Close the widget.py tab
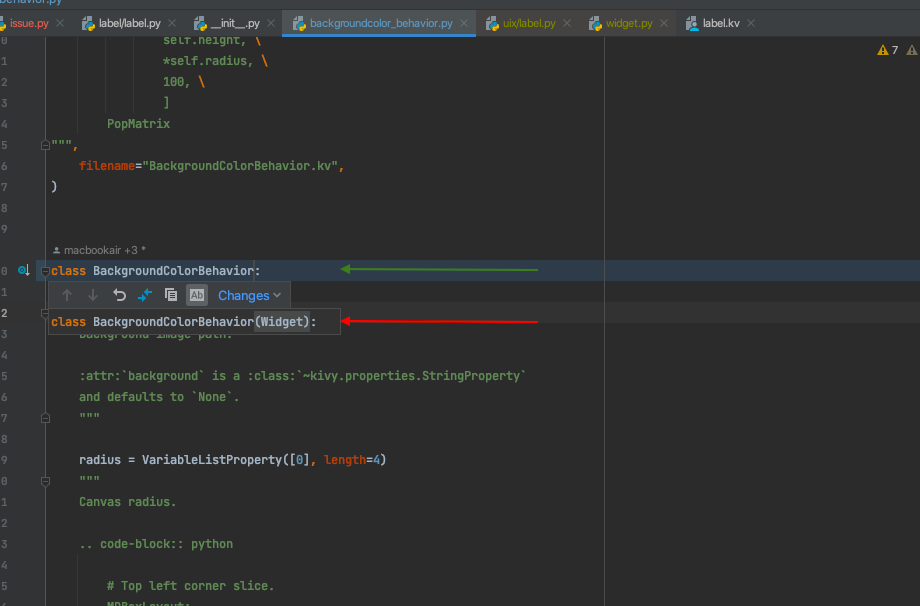This screenshot has width=920, height=606. pos(664,23)
